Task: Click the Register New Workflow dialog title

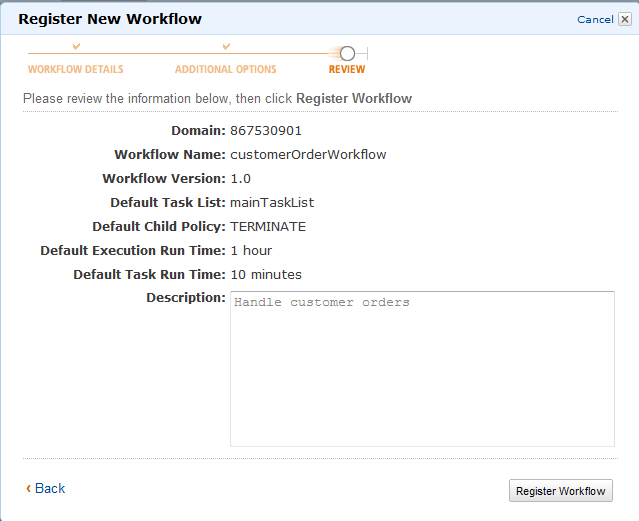Action: 110,19
